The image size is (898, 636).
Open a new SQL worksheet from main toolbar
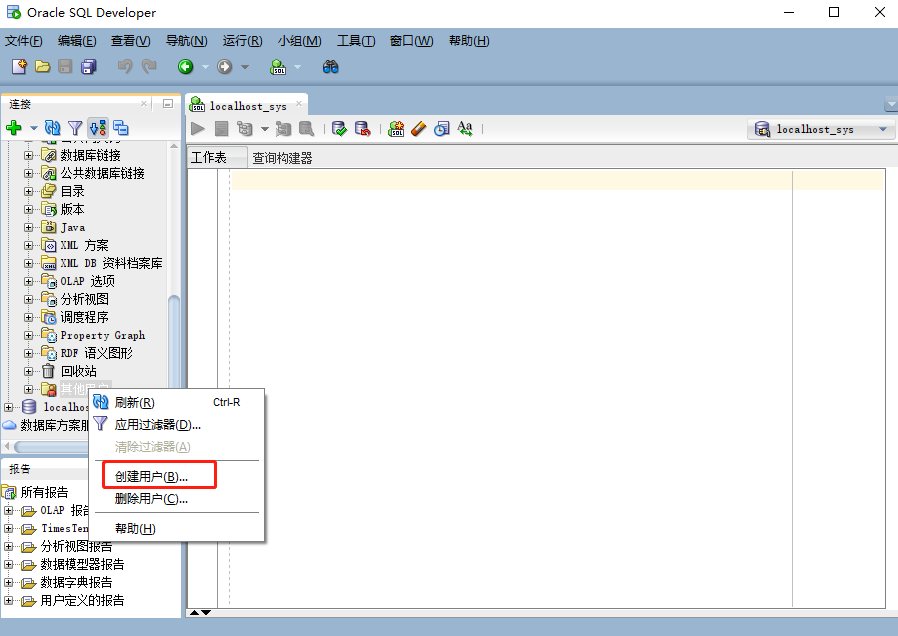coord(278,67)
